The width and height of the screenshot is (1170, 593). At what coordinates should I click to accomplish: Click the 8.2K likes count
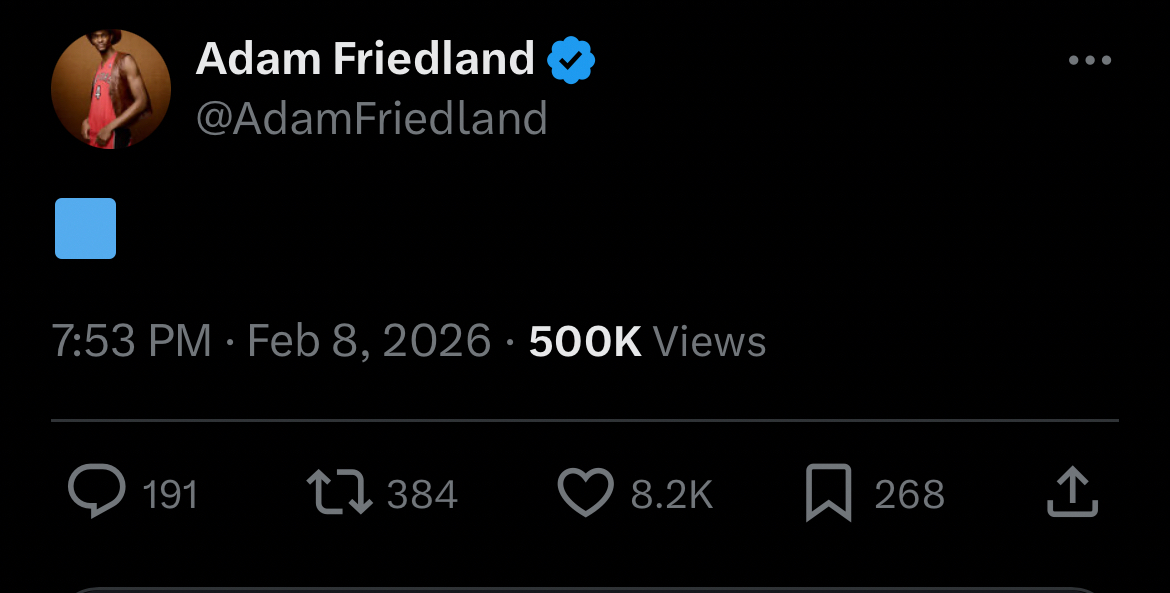(x=671, y=495)
